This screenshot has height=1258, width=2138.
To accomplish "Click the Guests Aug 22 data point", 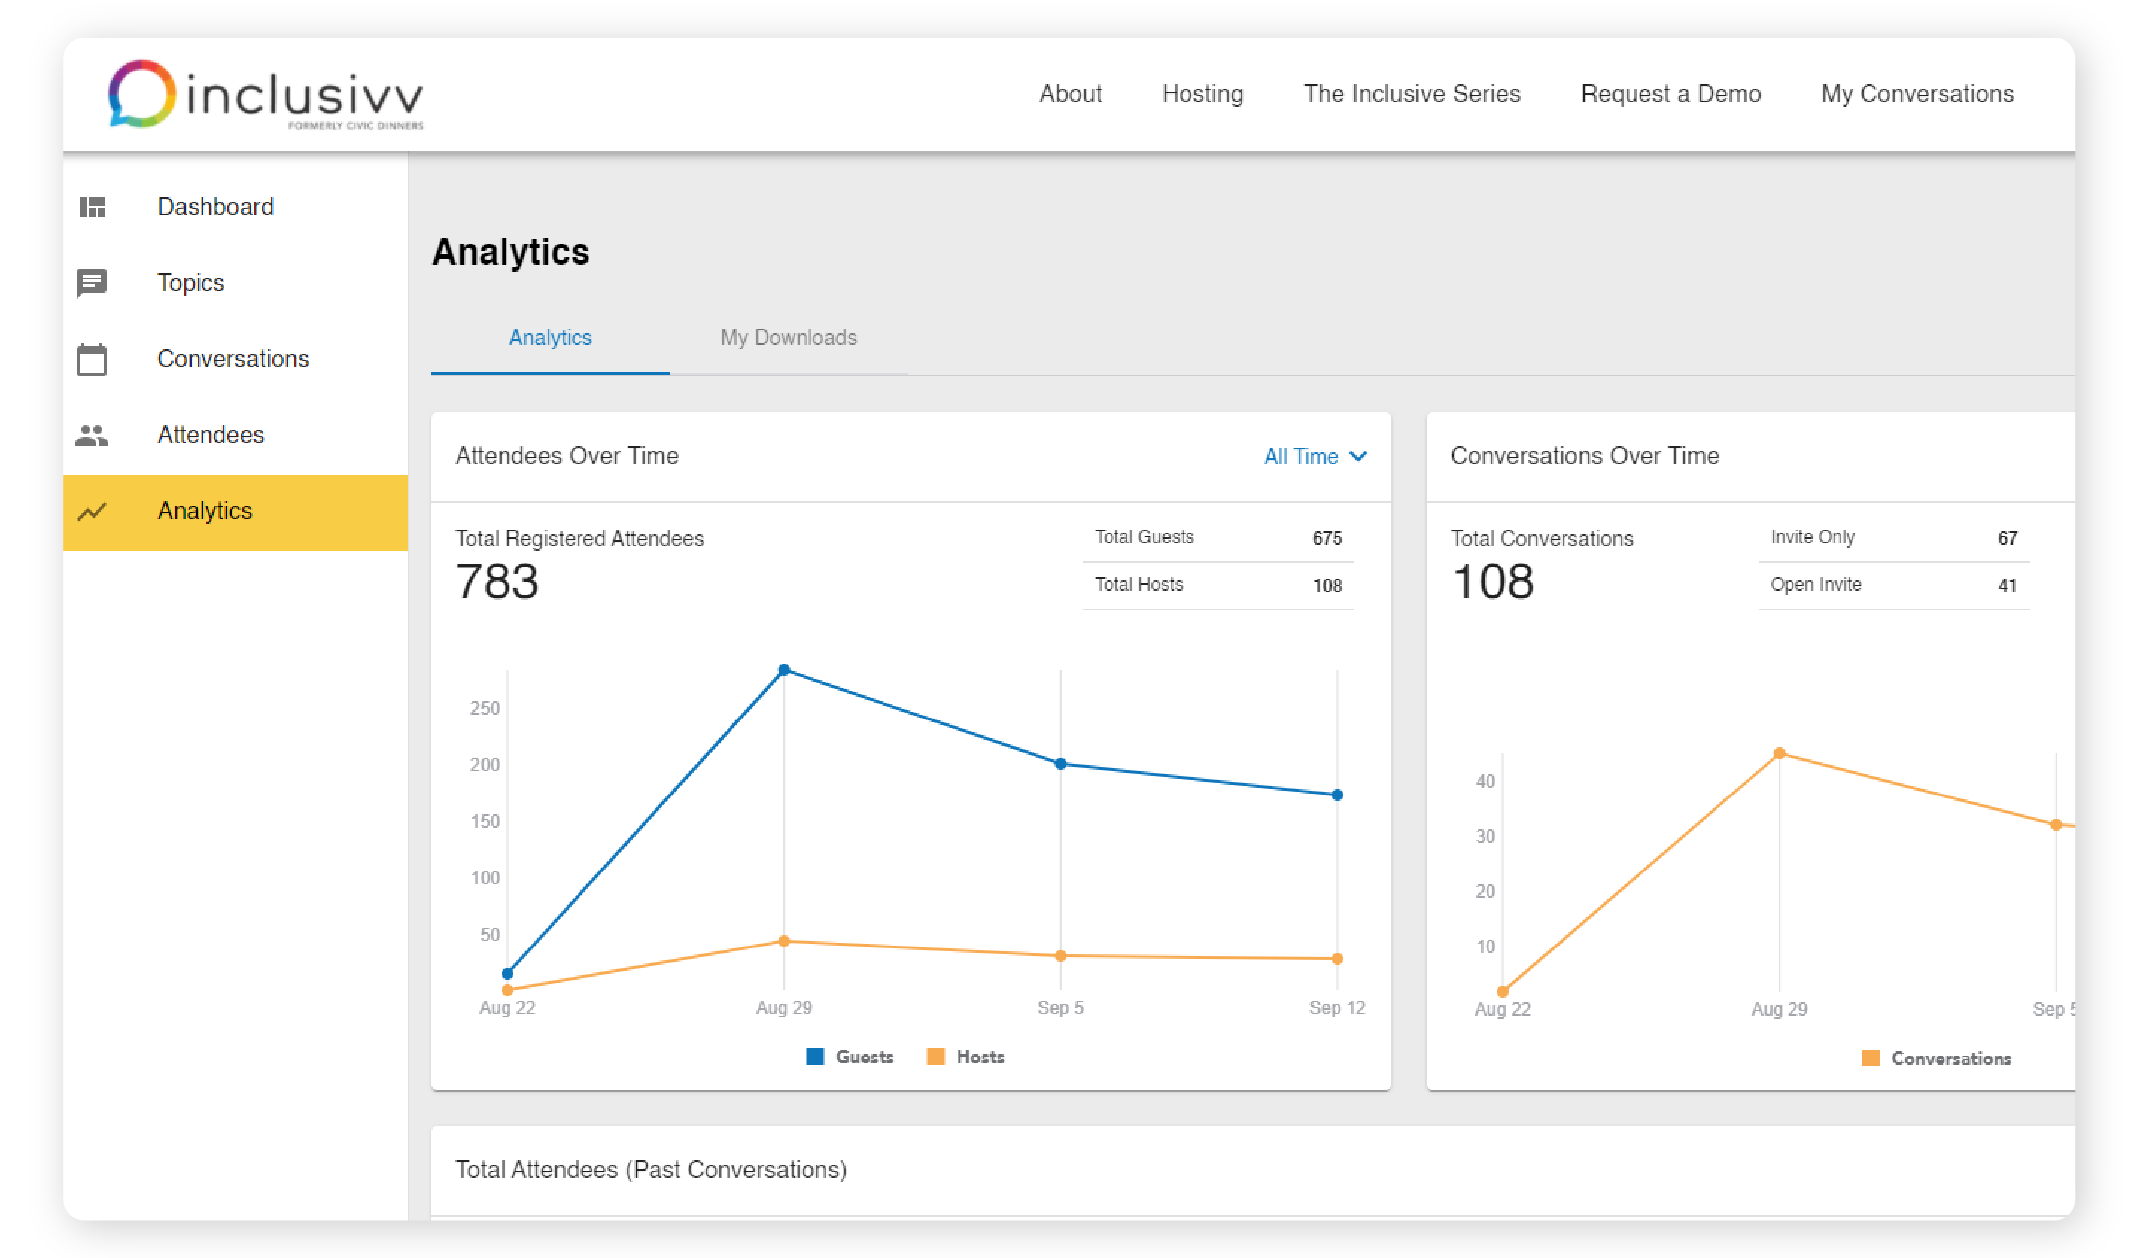I will tap(508, 973).
